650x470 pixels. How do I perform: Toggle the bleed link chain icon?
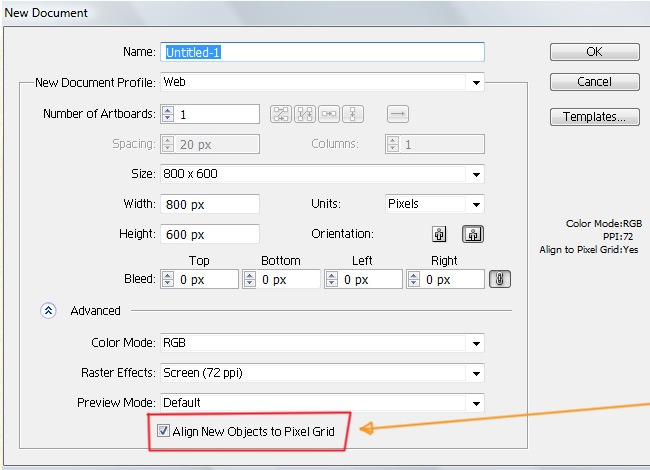pyautogui.click(x=500, y=280)
